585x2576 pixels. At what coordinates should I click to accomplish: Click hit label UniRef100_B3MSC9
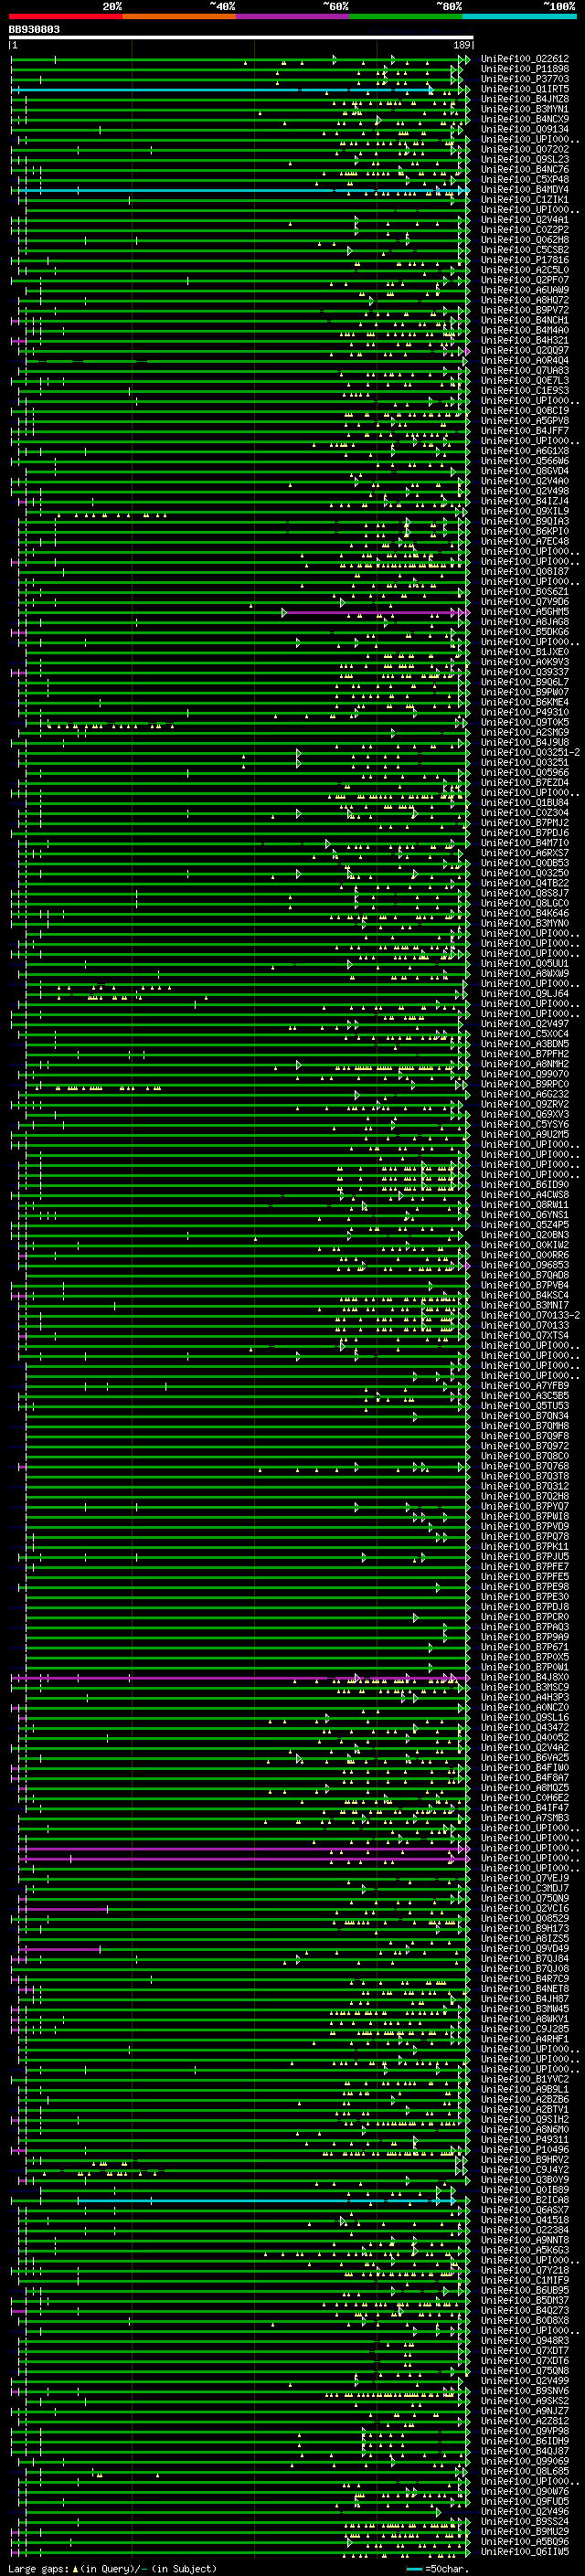pyautogui.click(x=525, y=1687)
